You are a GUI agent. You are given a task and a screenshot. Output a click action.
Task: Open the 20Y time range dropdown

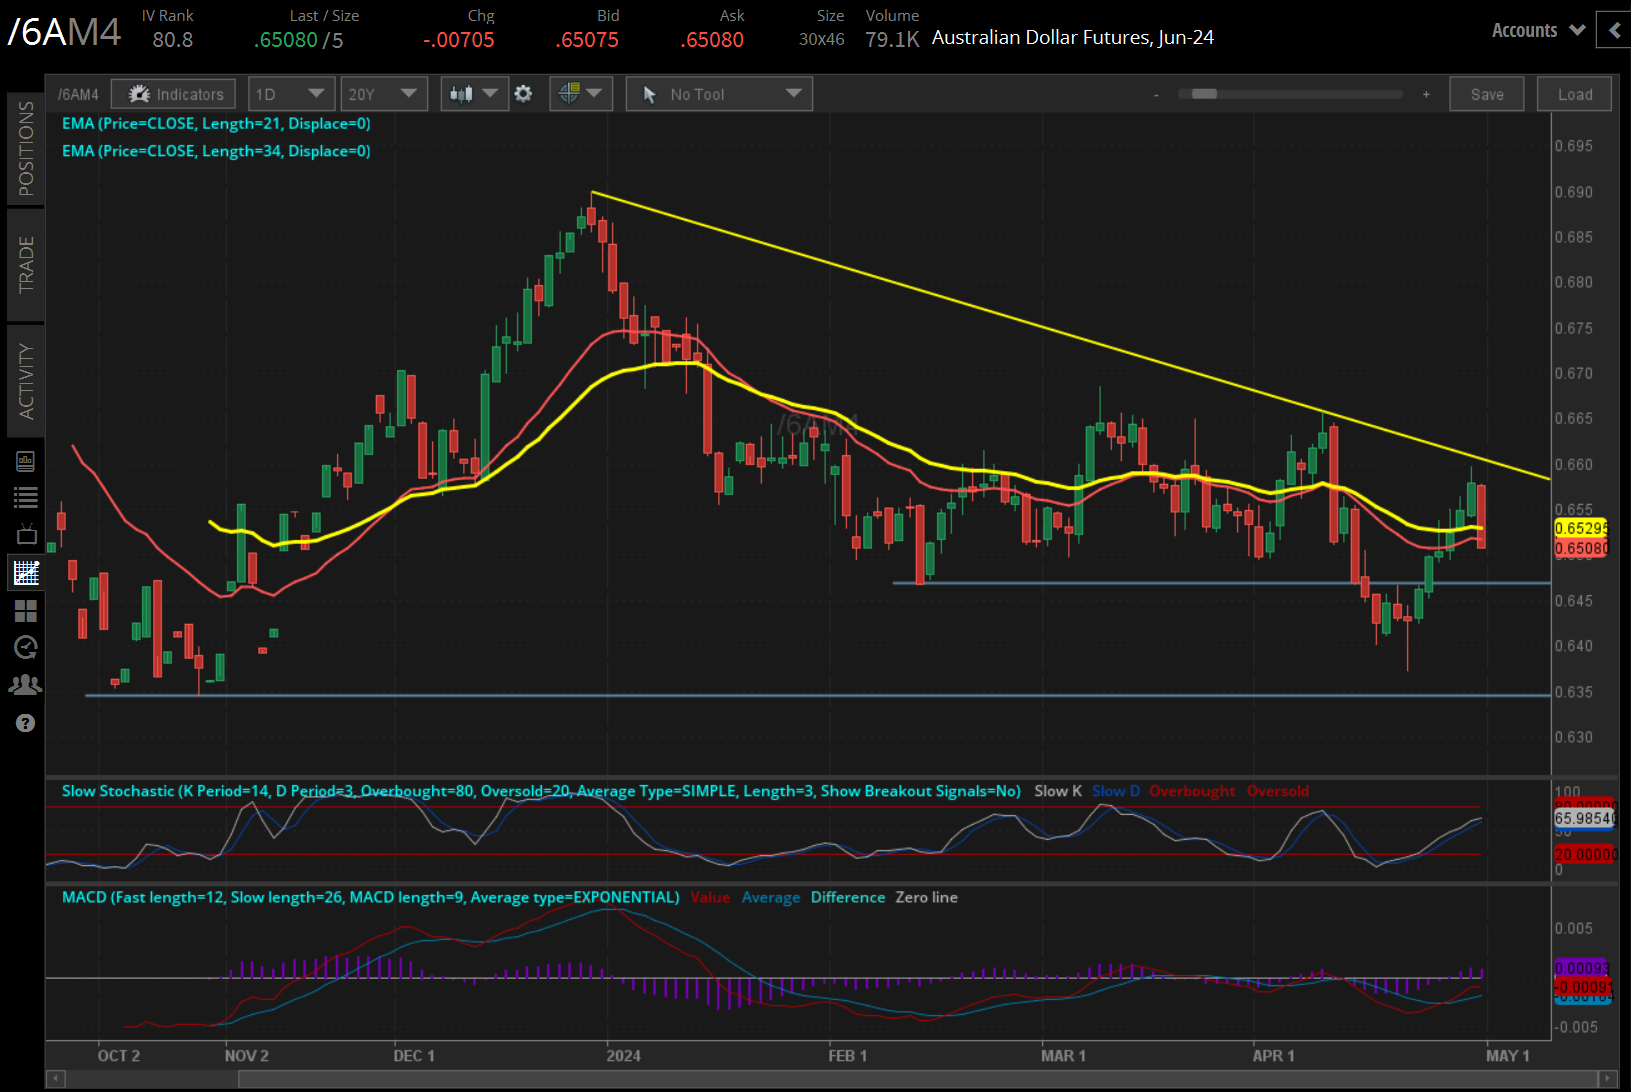[383, 94]
